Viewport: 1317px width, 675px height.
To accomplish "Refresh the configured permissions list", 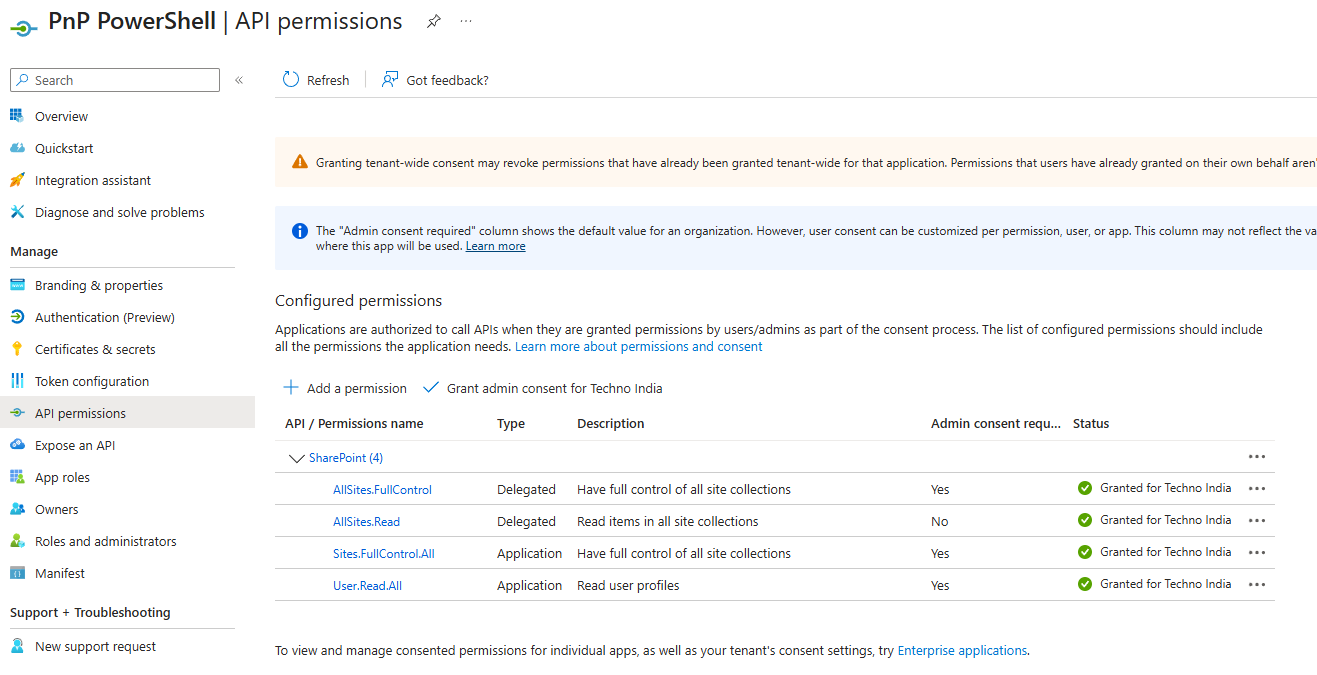I will [x=316, y=79].
